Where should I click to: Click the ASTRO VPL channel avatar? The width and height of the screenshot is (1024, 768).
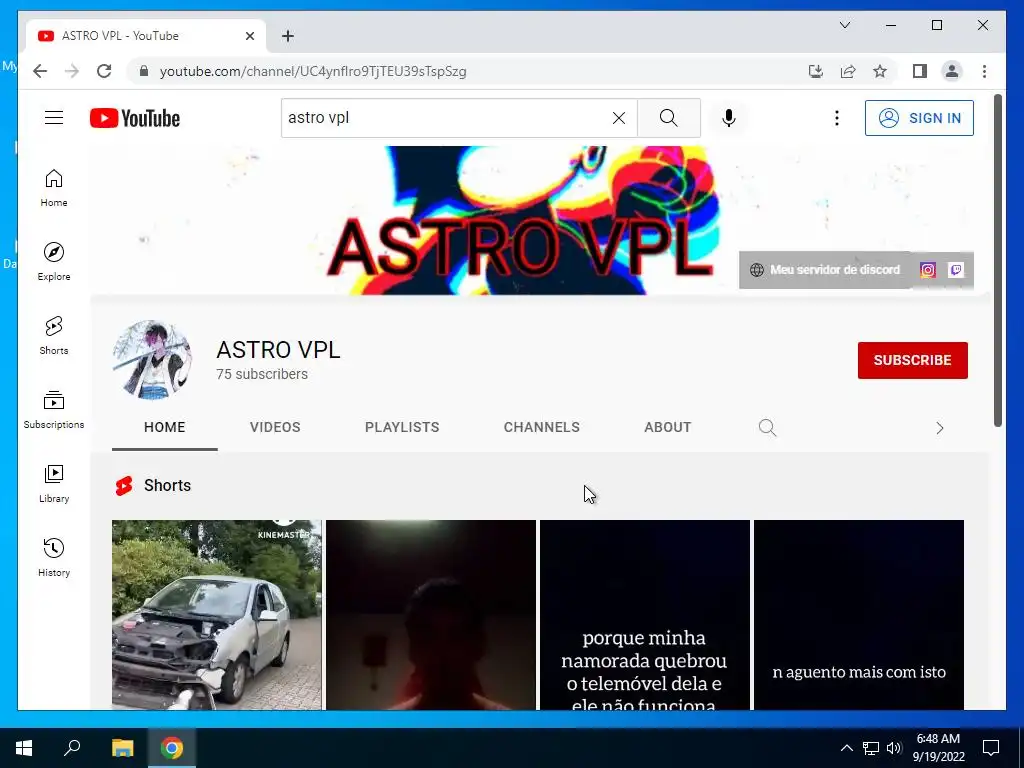(153, 360)
